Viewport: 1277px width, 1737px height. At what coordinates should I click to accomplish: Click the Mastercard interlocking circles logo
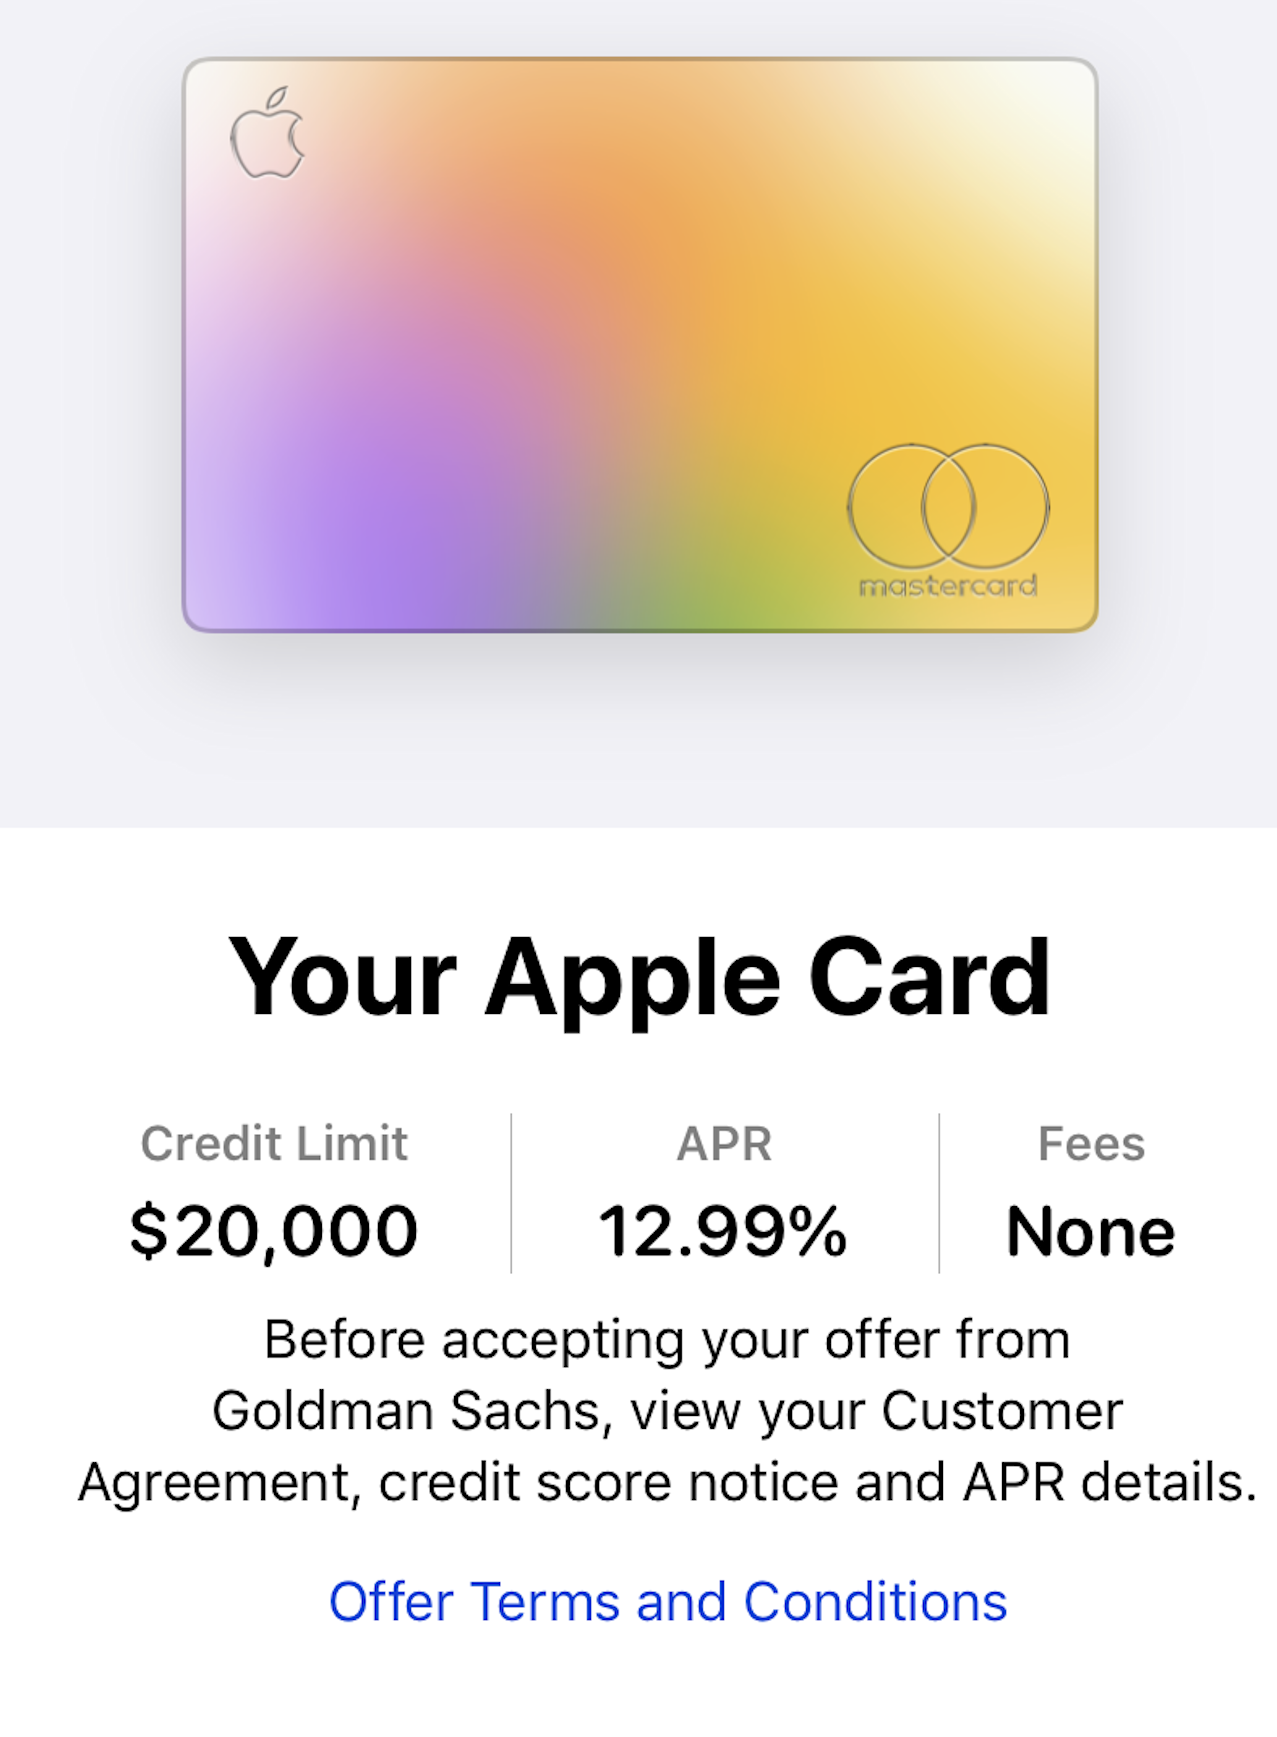pyautogui.click(x=948, y=506)
